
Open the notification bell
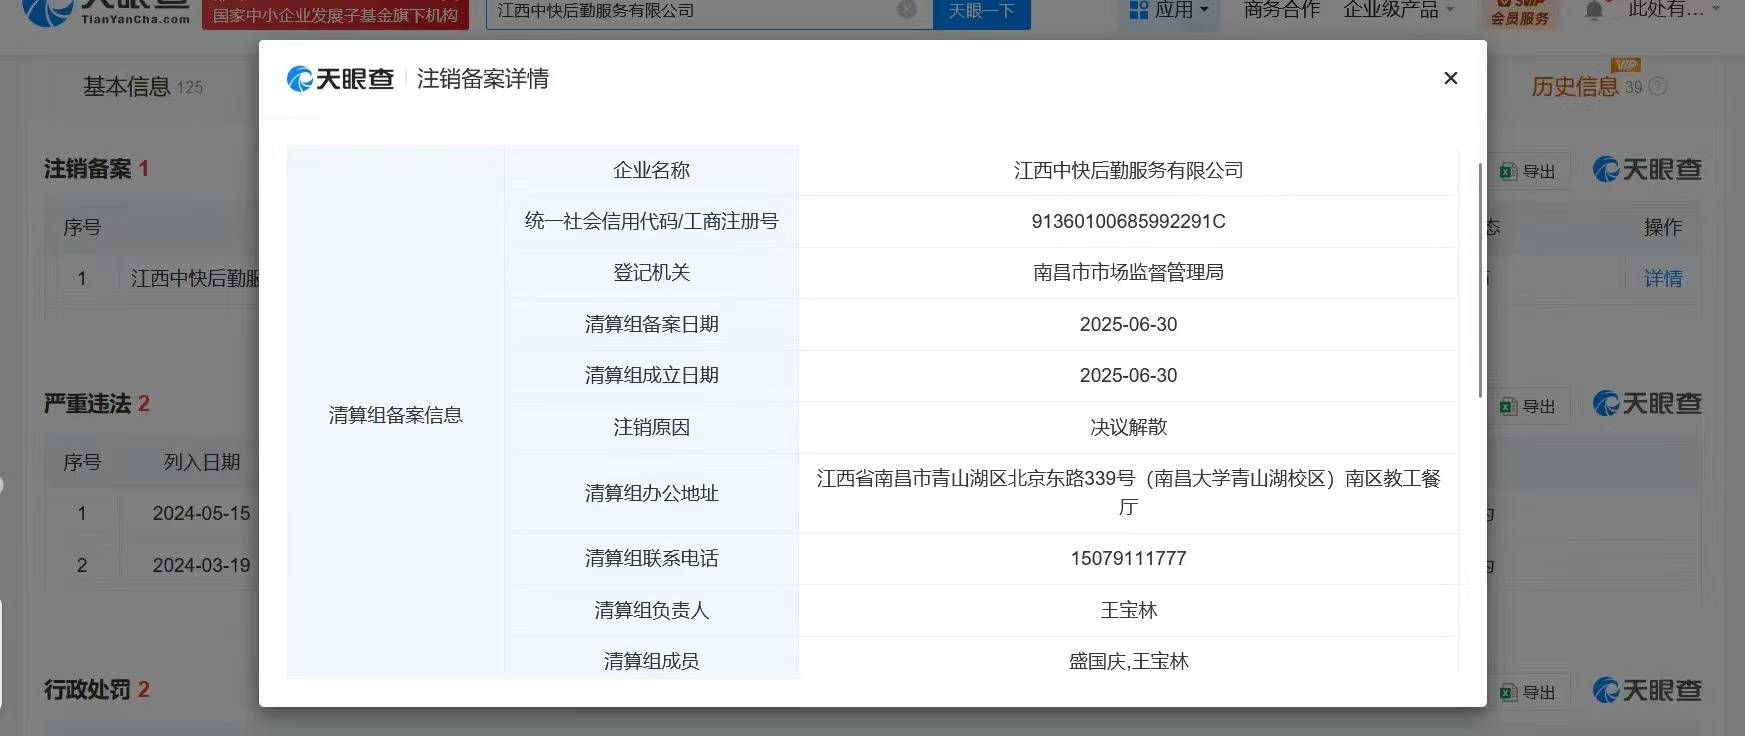1594,11
